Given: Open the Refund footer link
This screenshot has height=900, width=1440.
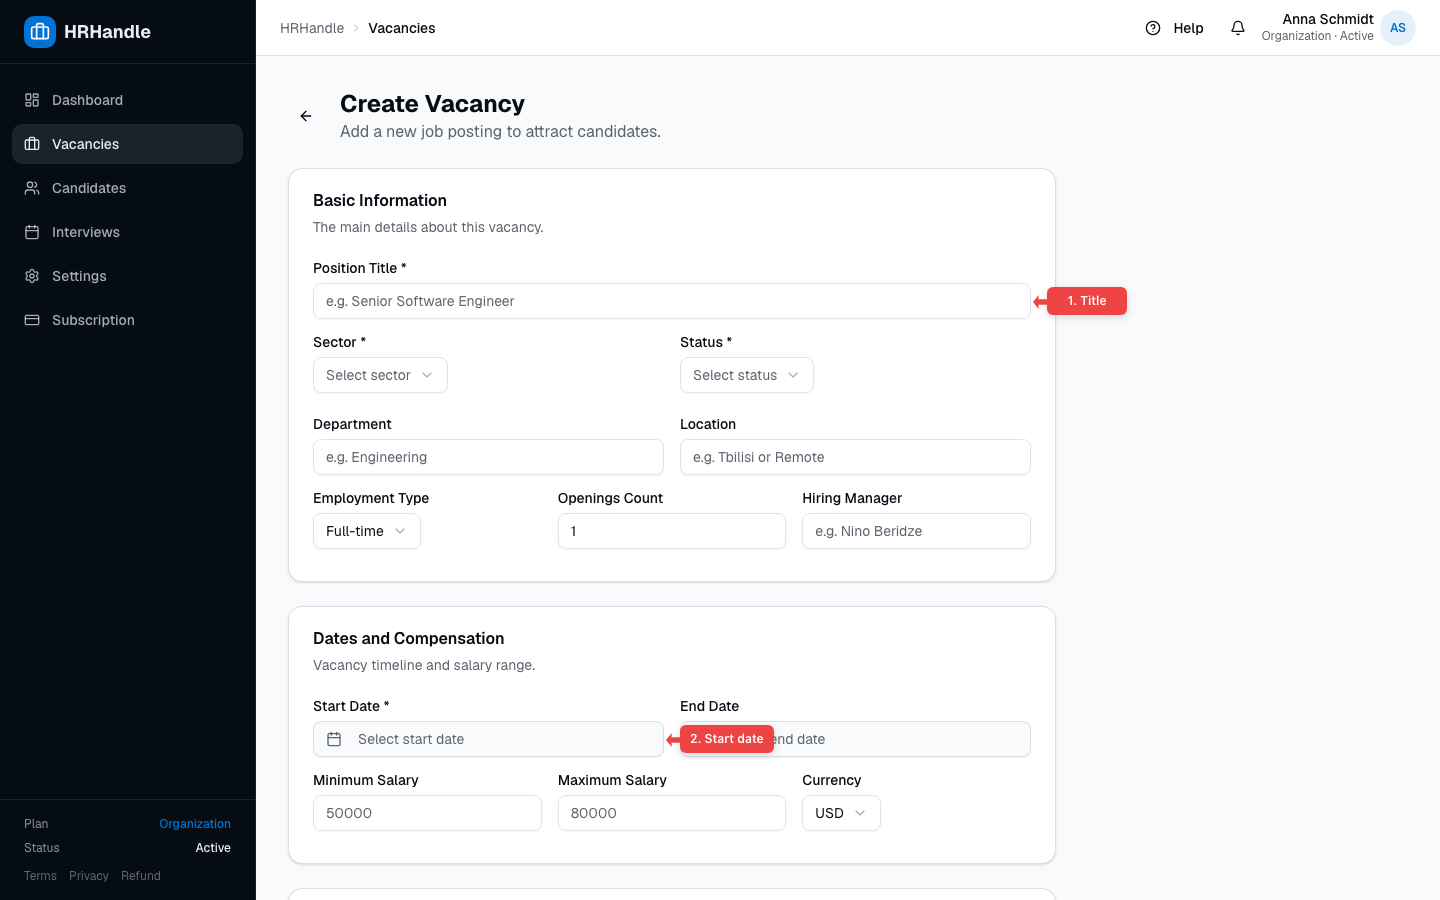Looking at the screenshot, I should [141, 876].
